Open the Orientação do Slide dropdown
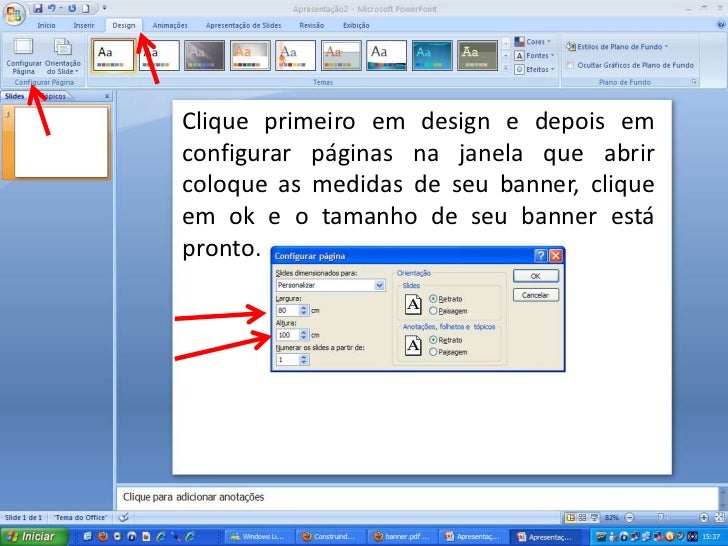The image size is (728, 546). tap(63, 56)
